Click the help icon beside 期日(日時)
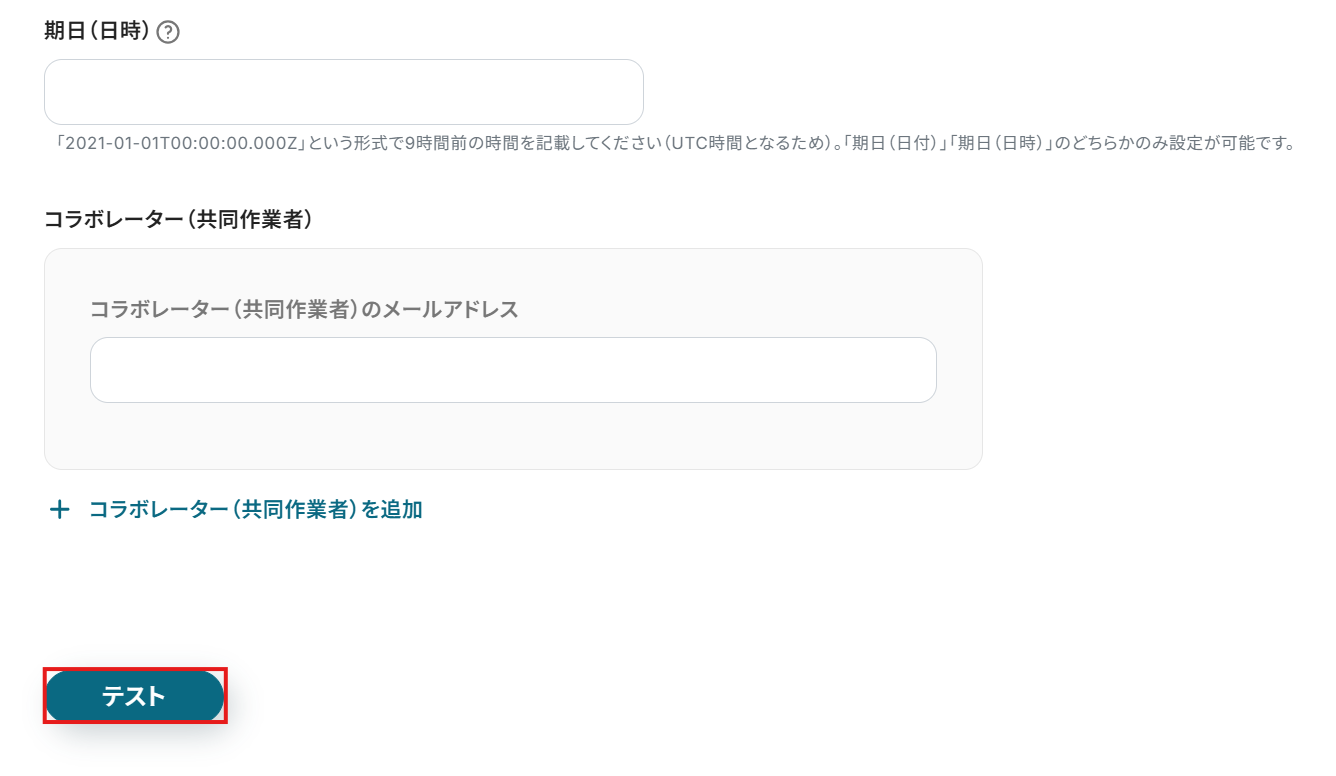 point(168,32)
